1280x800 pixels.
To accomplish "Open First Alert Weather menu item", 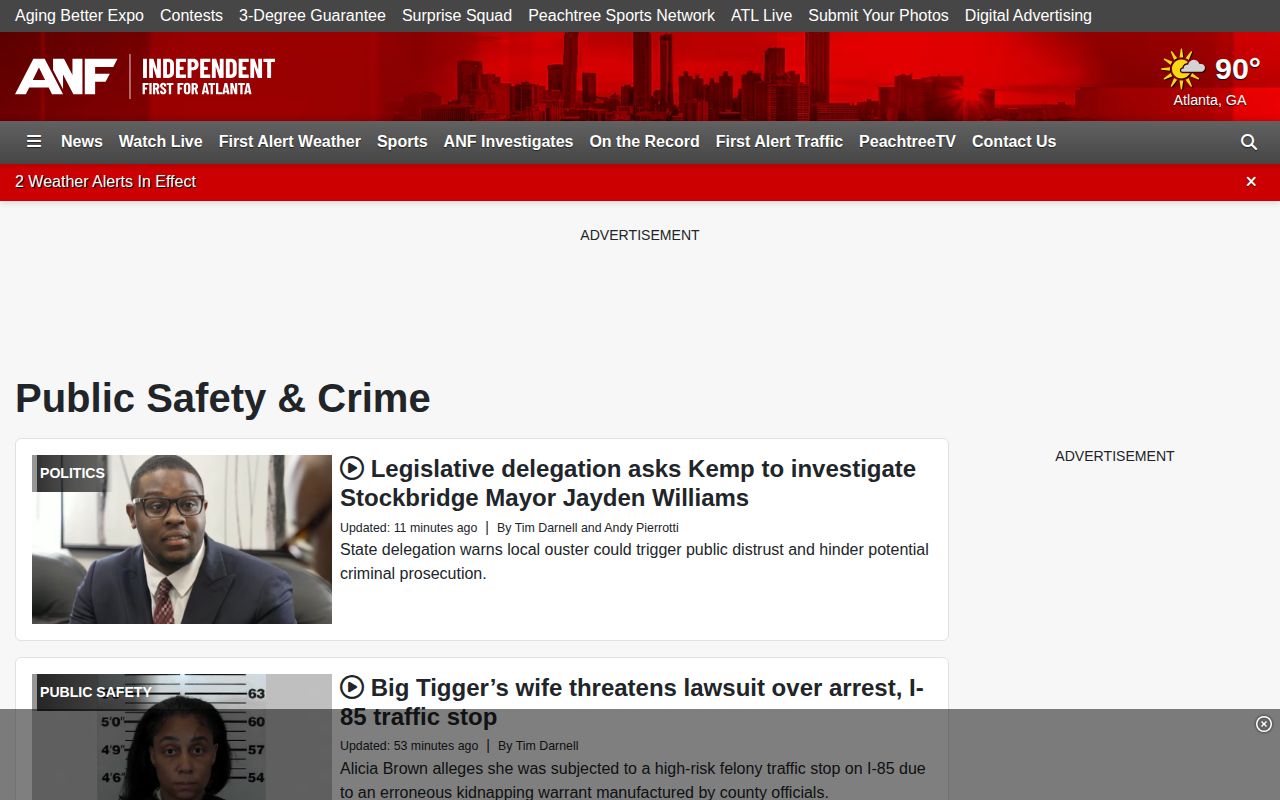I will [x=290, y=142].
